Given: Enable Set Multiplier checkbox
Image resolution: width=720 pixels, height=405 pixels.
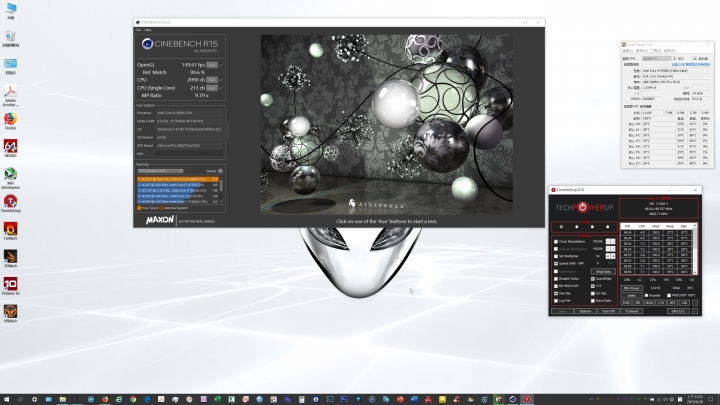Looking at the screenshot, I should pyautogui.click(x=556, y=256).
